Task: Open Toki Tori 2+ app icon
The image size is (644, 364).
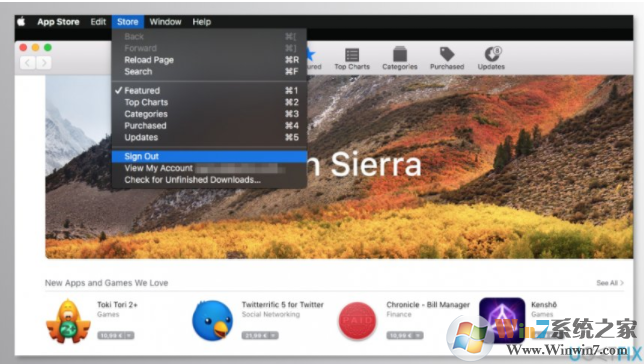Action: pyautogui.click(x=68, y=321)
